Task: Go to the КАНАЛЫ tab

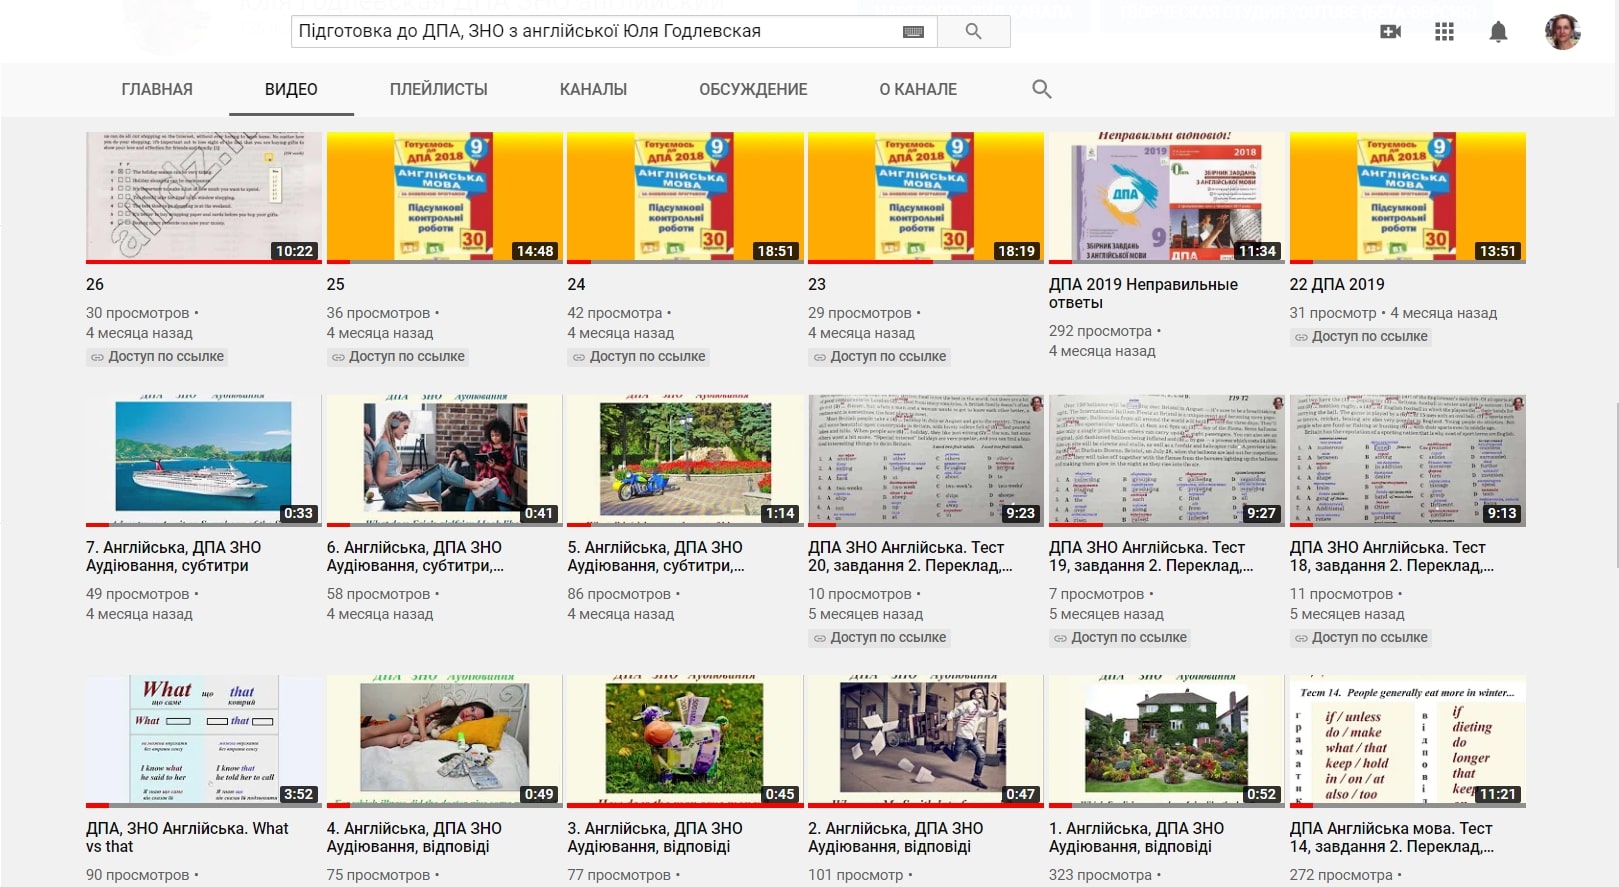Action: point(593,89)
